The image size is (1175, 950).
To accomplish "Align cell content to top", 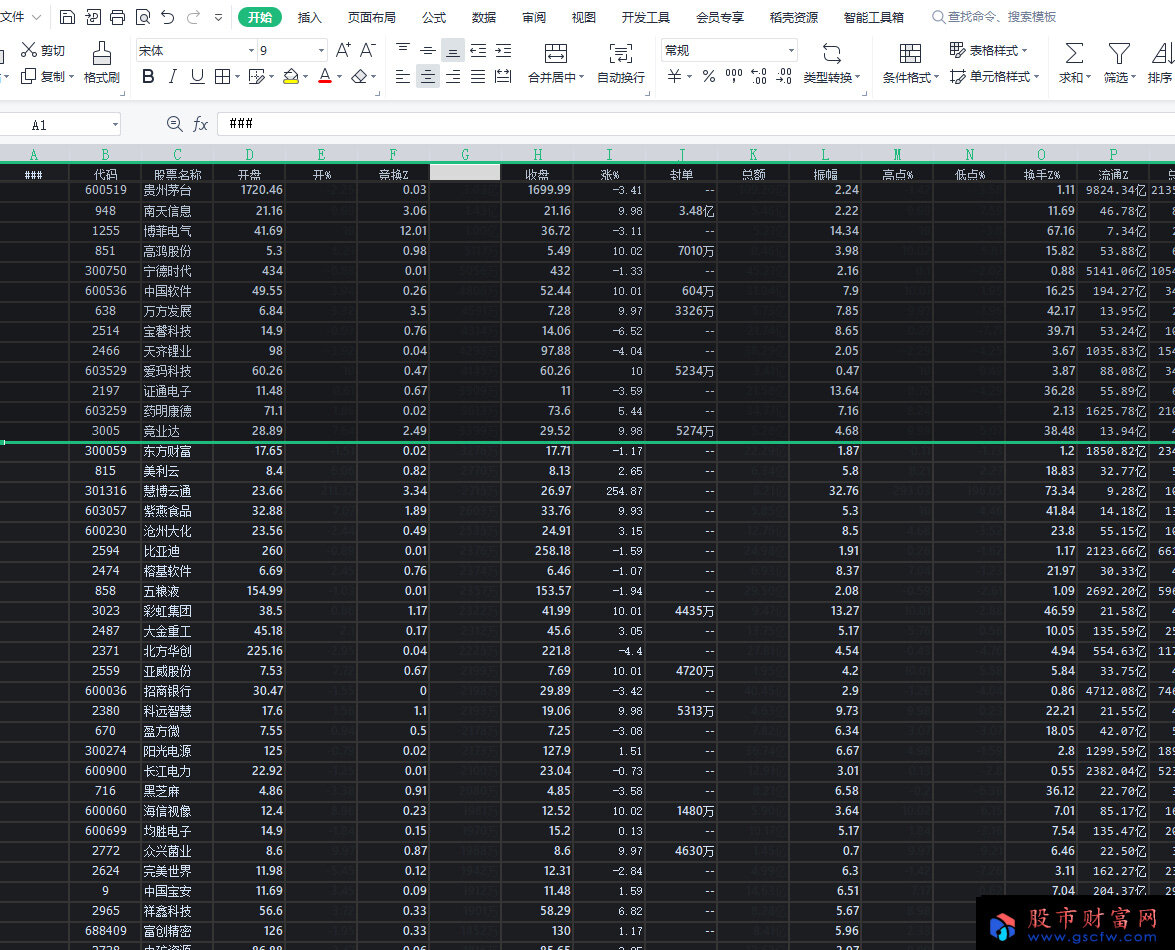I will click(x=403, y=50).
